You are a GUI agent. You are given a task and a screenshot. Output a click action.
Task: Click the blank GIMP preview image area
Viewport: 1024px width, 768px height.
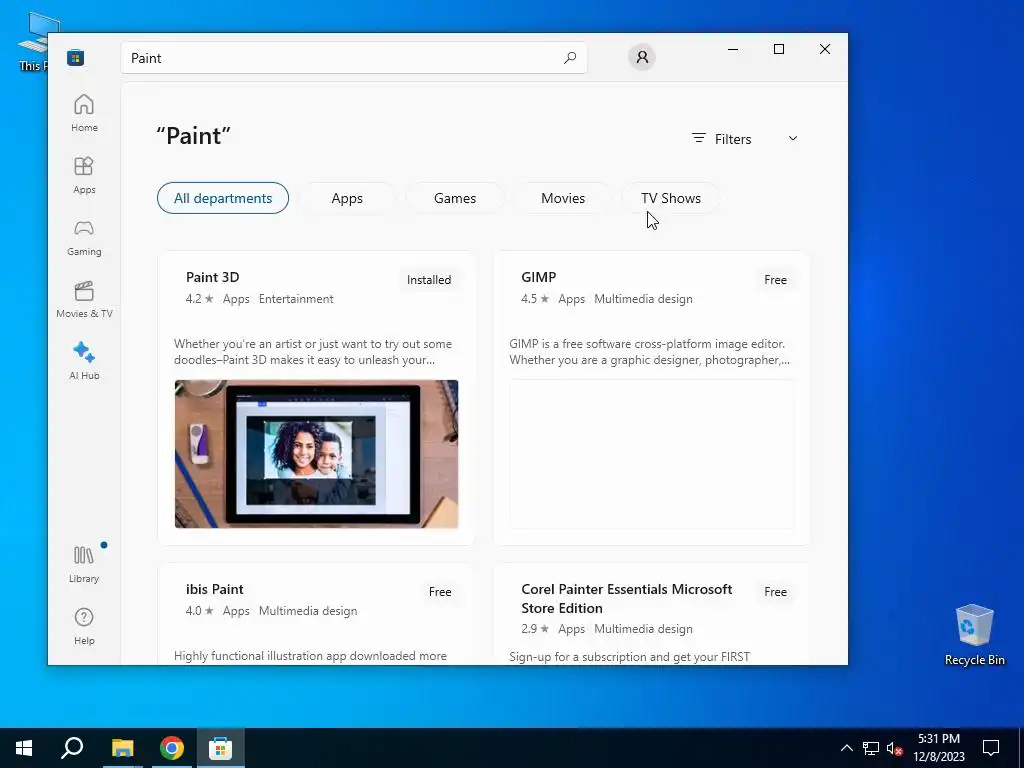coord(652,454)
